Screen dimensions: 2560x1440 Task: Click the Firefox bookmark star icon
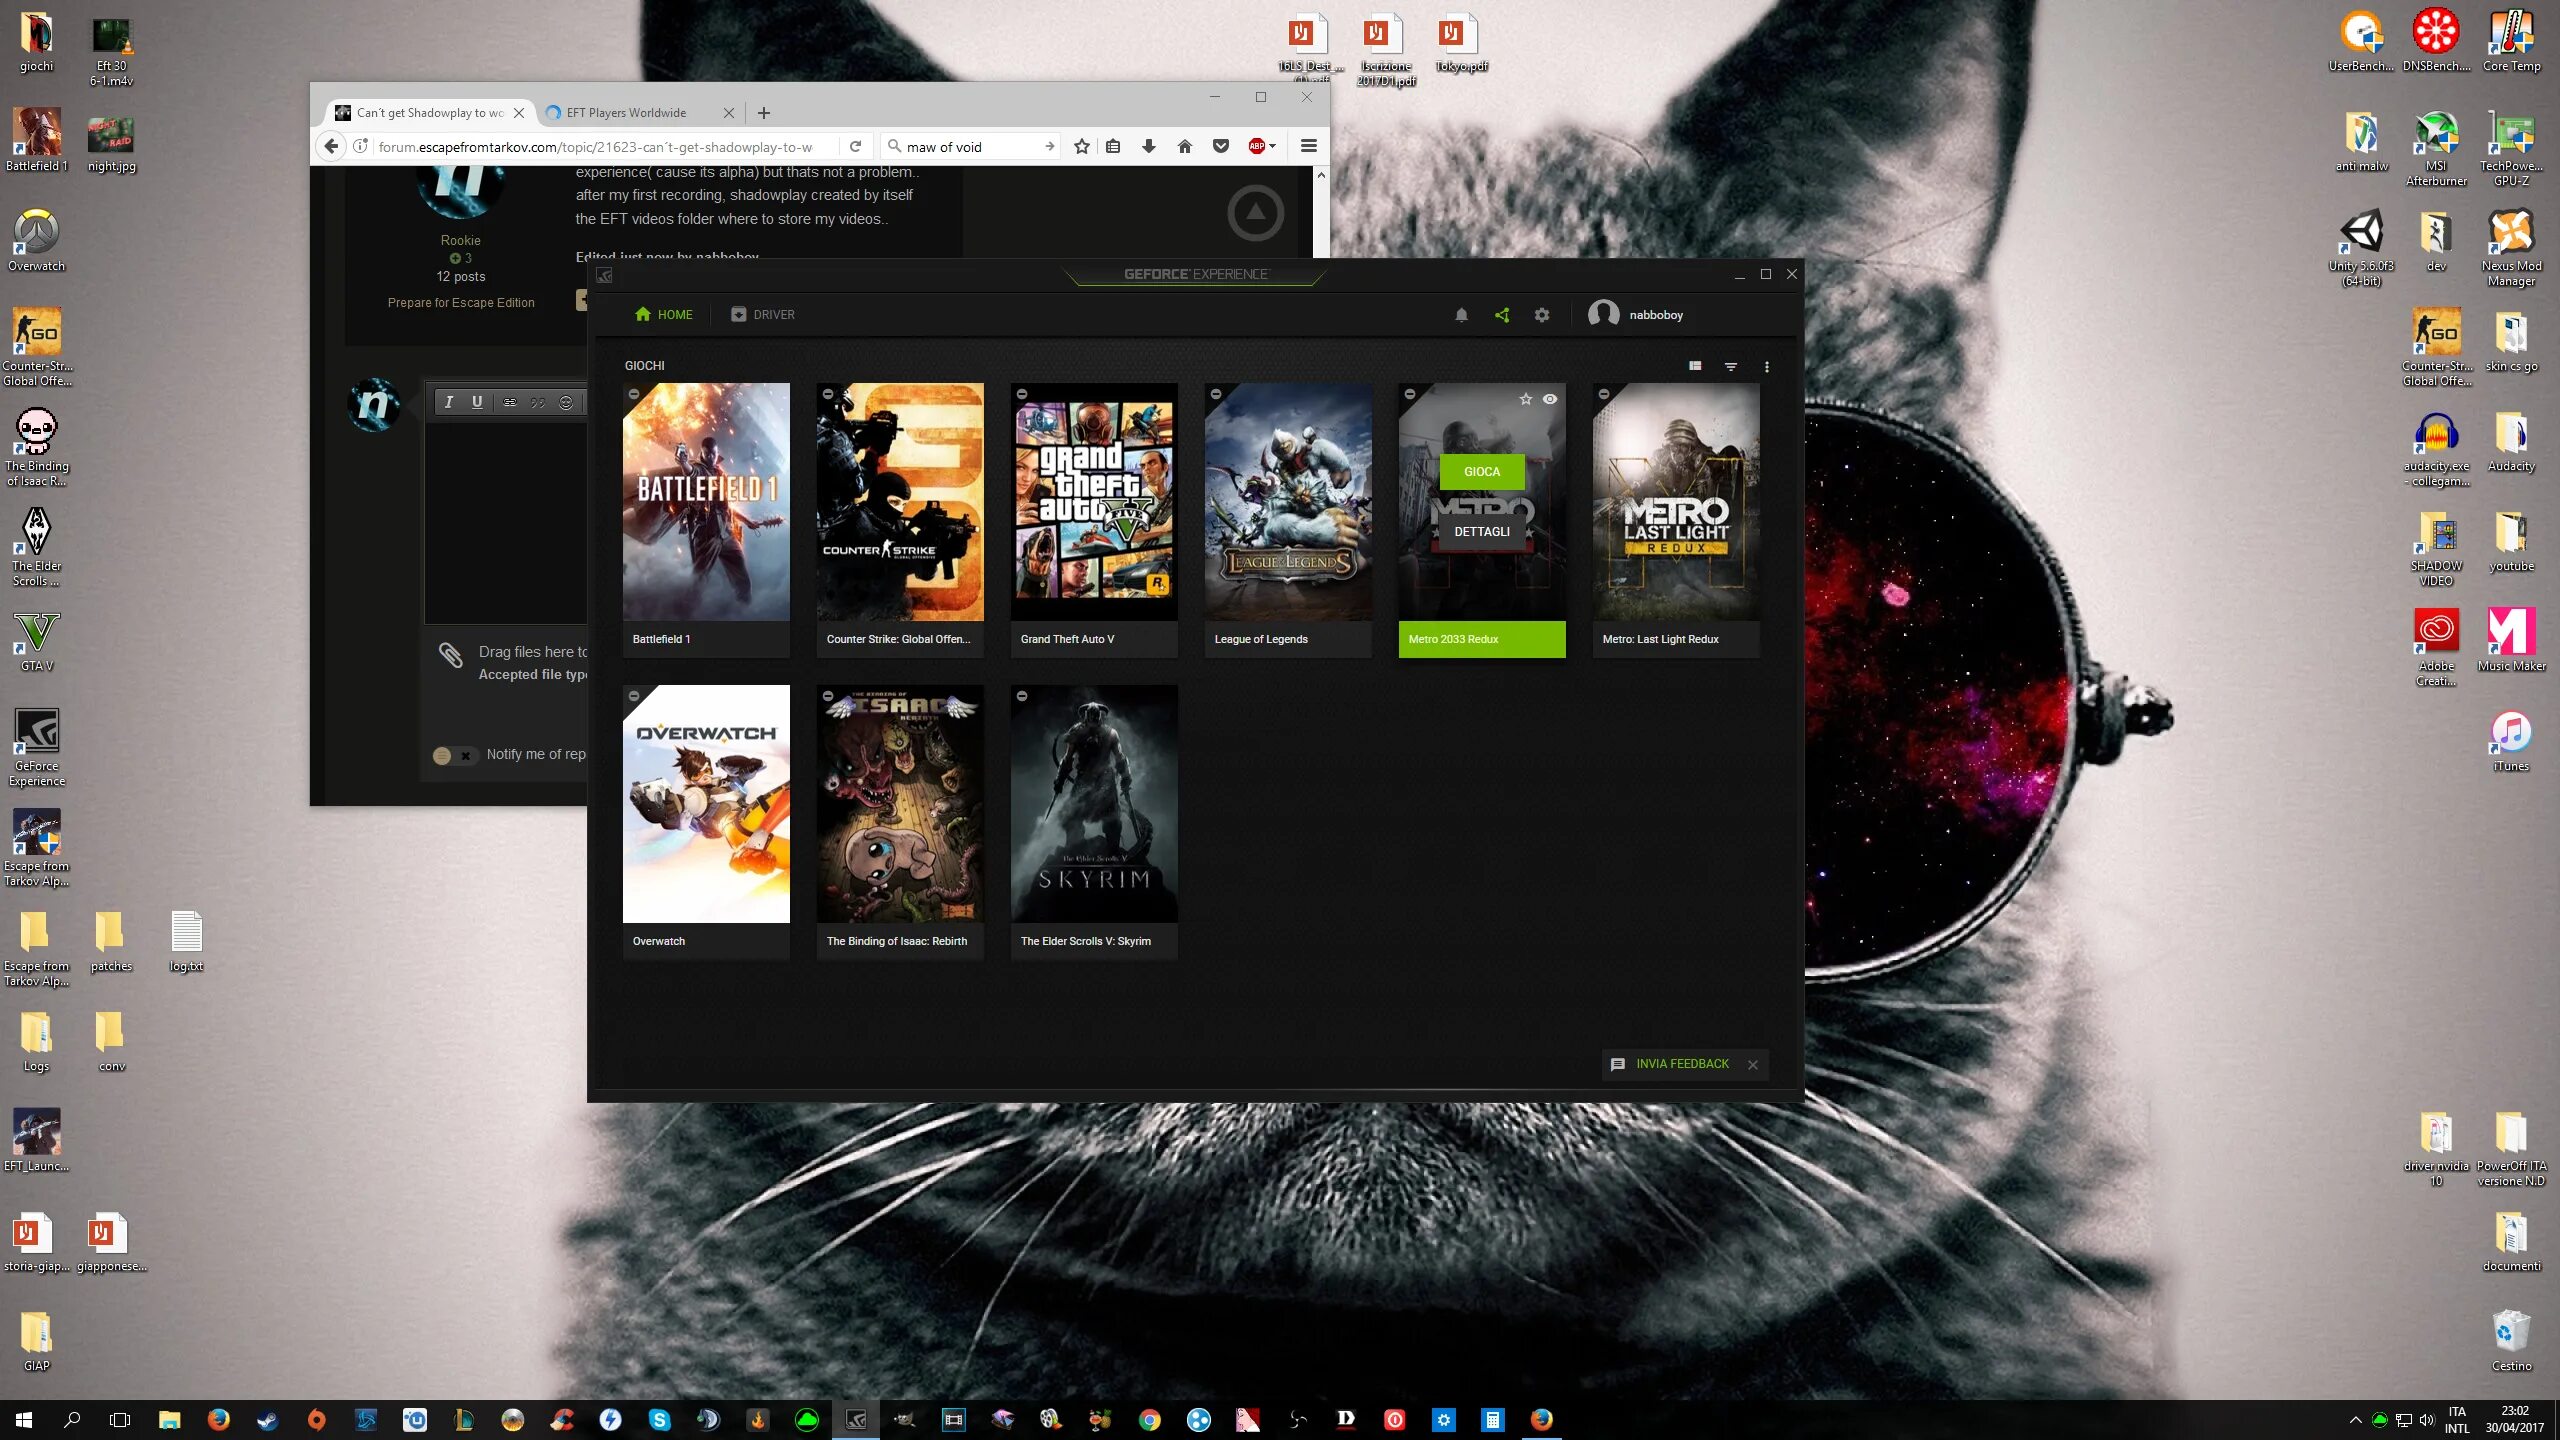pos(1081,147)
